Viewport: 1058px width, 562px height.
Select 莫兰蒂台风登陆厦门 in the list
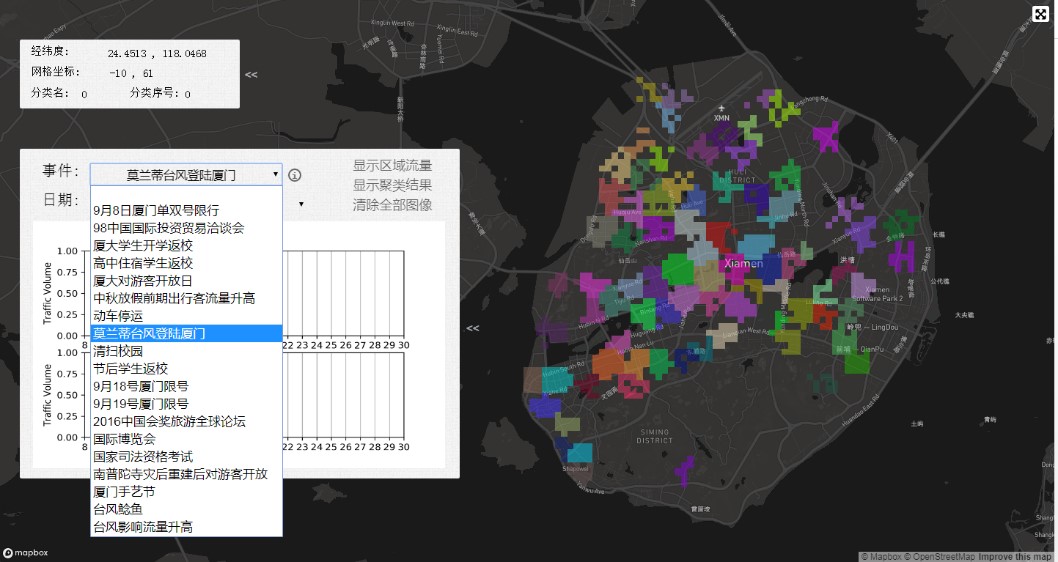150,334
